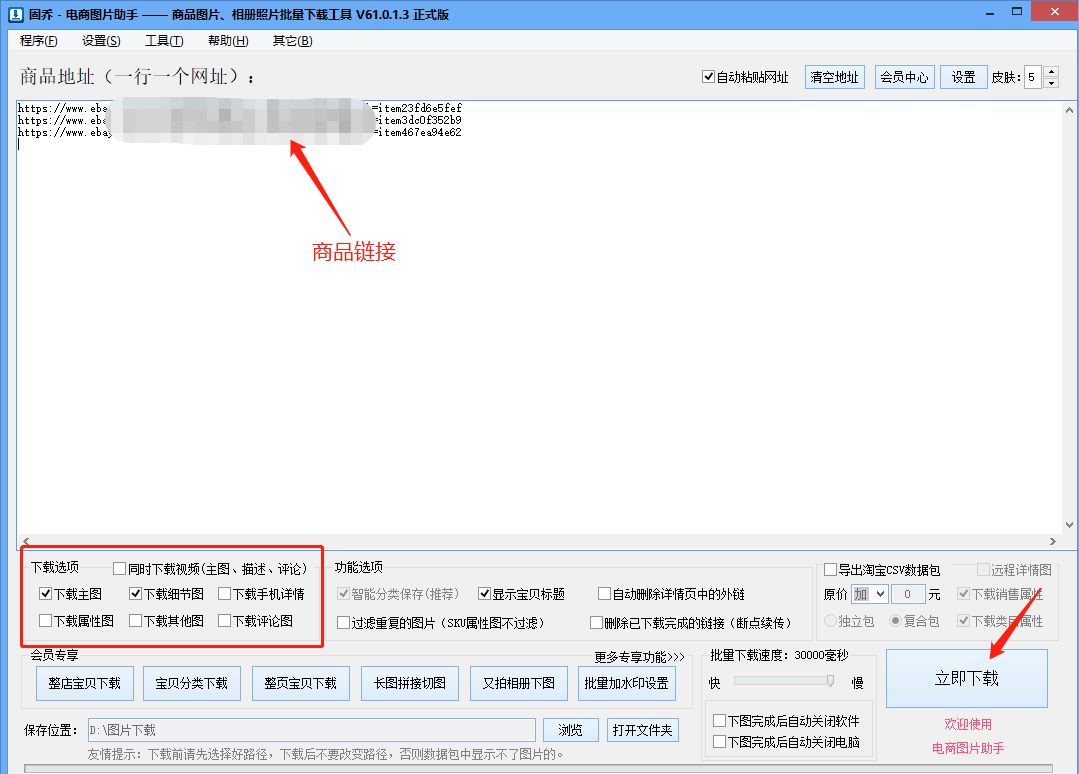Decrease the 皮肤 number with down arrow

[x=1051, y=83]
